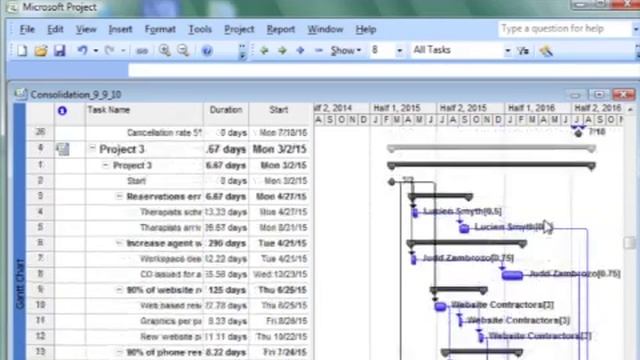
Task: Open a file with the folder icon
Action: pos(41,51)
